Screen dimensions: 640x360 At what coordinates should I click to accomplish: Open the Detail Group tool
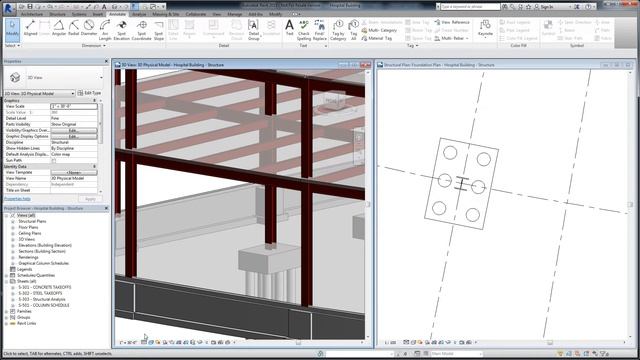[x=253, y=30]
